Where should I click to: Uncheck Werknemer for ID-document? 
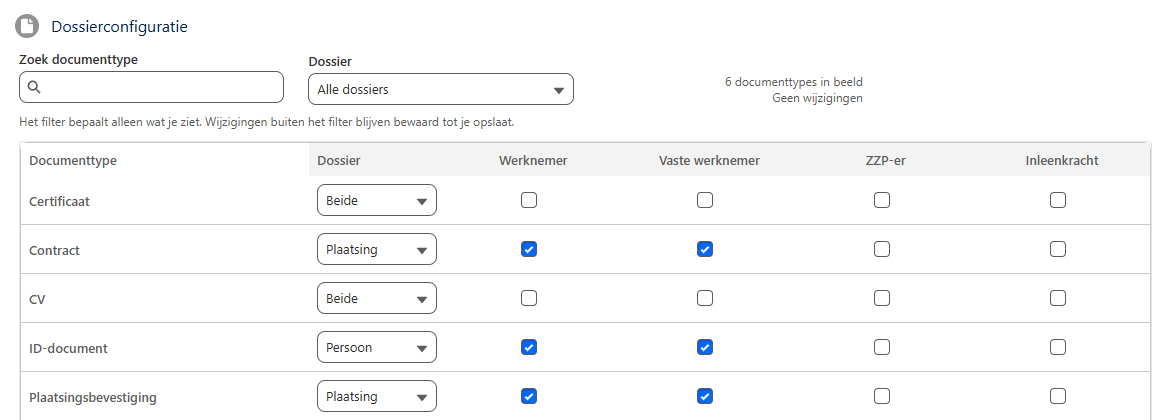529,347
